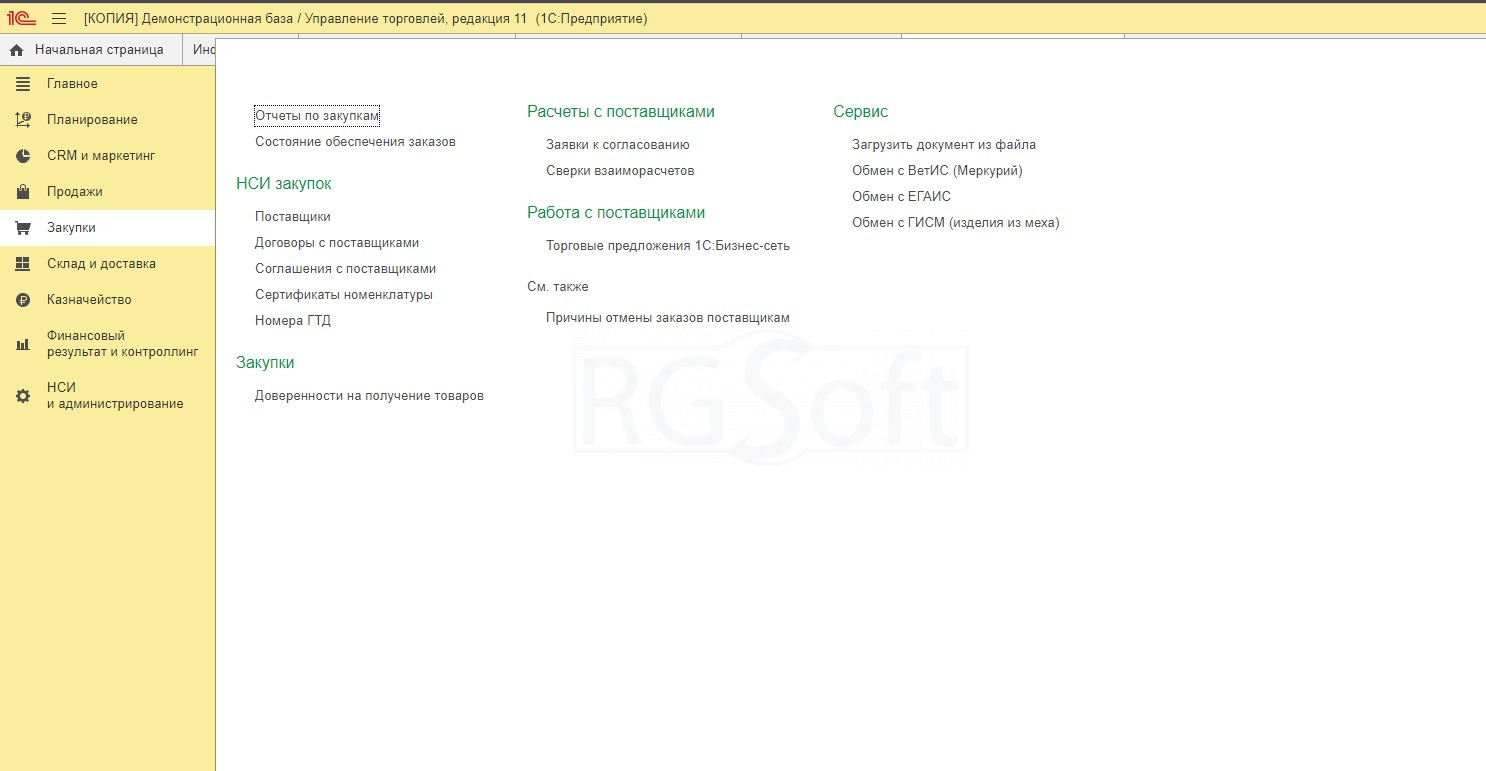1486x771 pixels.
Task: Click the Расчеты с поставщиками heading
Action: (x=621, y=112)
